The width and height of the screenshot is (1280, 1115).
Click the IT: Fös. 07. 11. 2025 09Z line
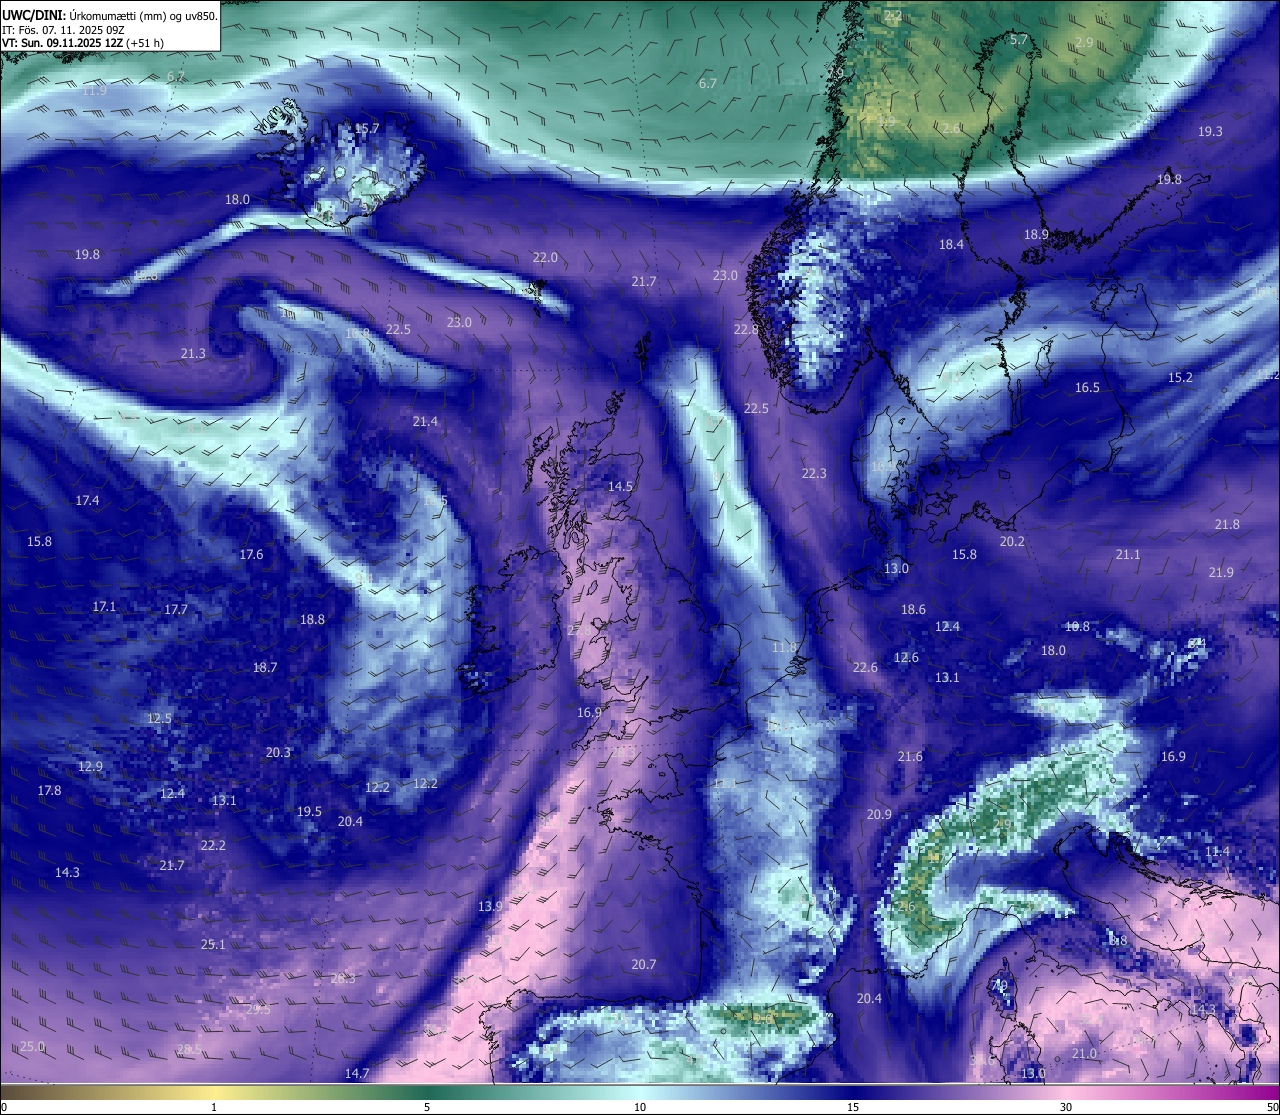[x=63, y=30]
